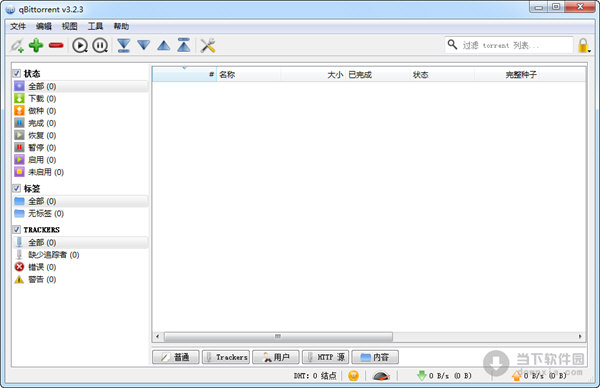
Task: Select the 启用 (0) status filter
Action: coord(80,160)
